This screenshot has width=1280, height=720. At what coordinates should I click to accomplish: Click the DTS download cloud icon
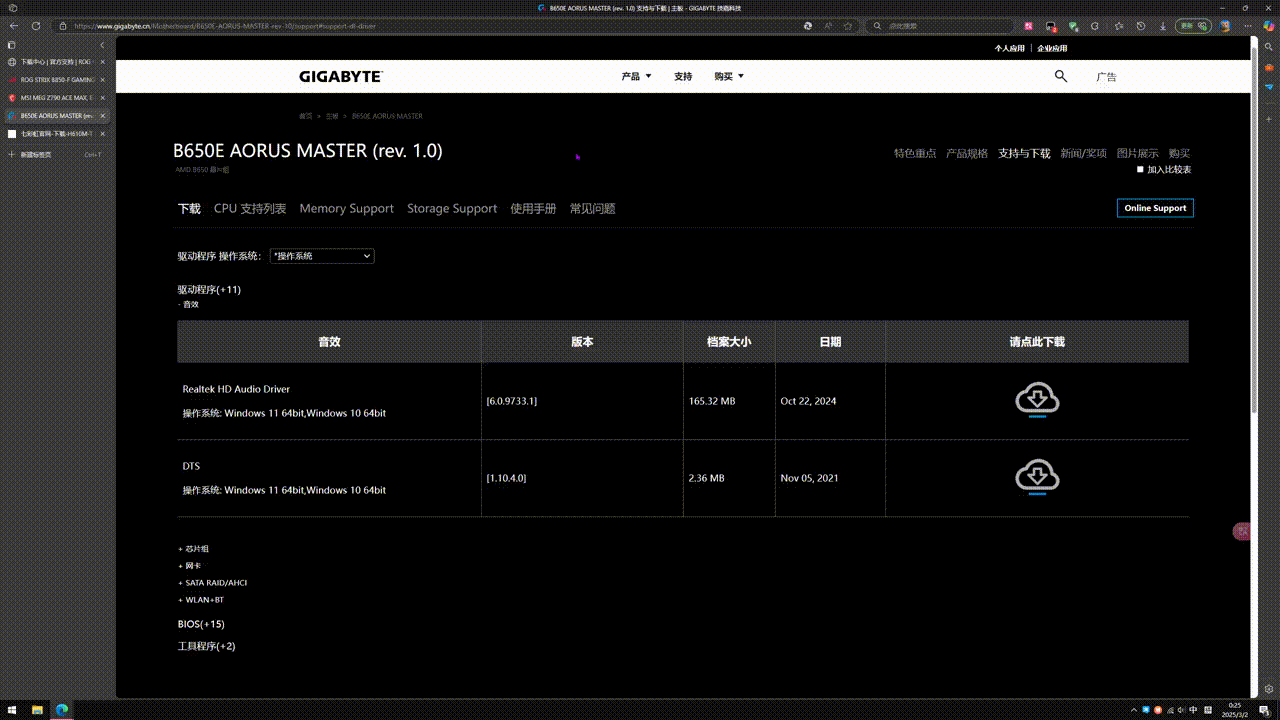pyautogui.click(x=1037, y=477)
